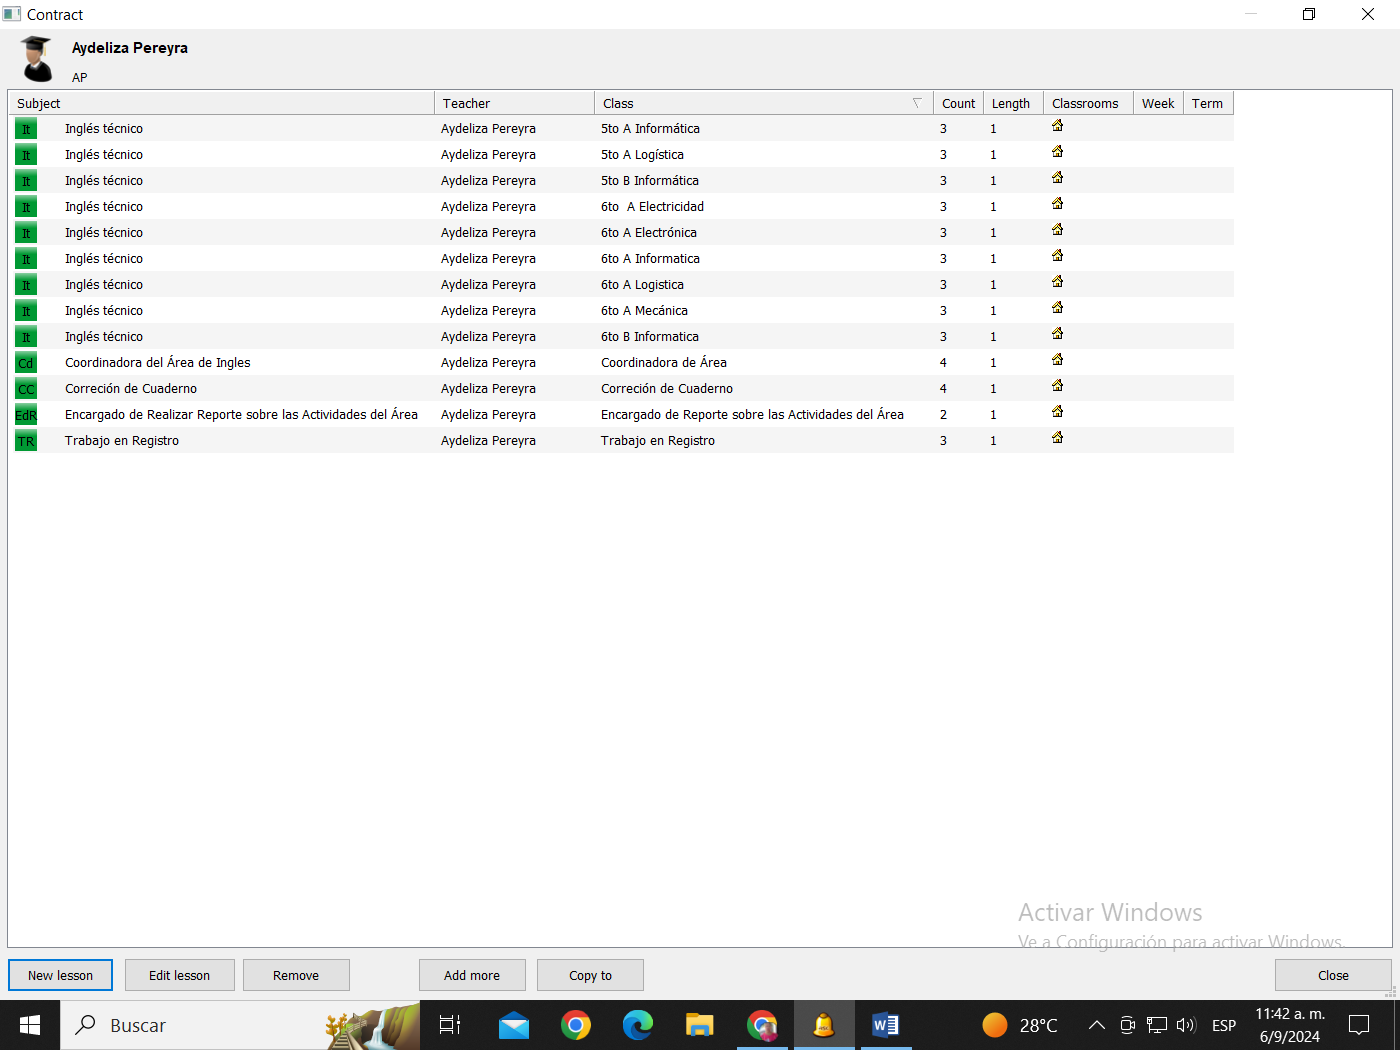This screenshot has width=1400, height=1050.
Task: Click the Remove button
Action: point(296,975)
